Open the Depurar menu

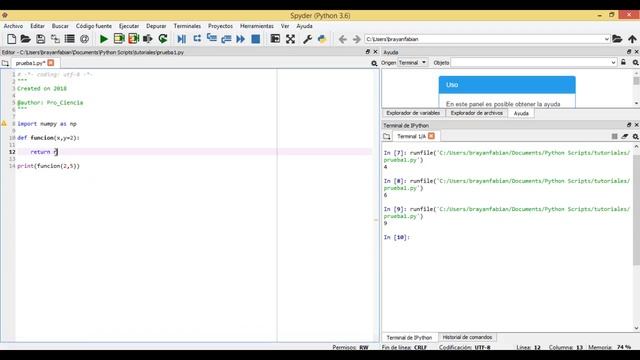click(x=156, y=26)
